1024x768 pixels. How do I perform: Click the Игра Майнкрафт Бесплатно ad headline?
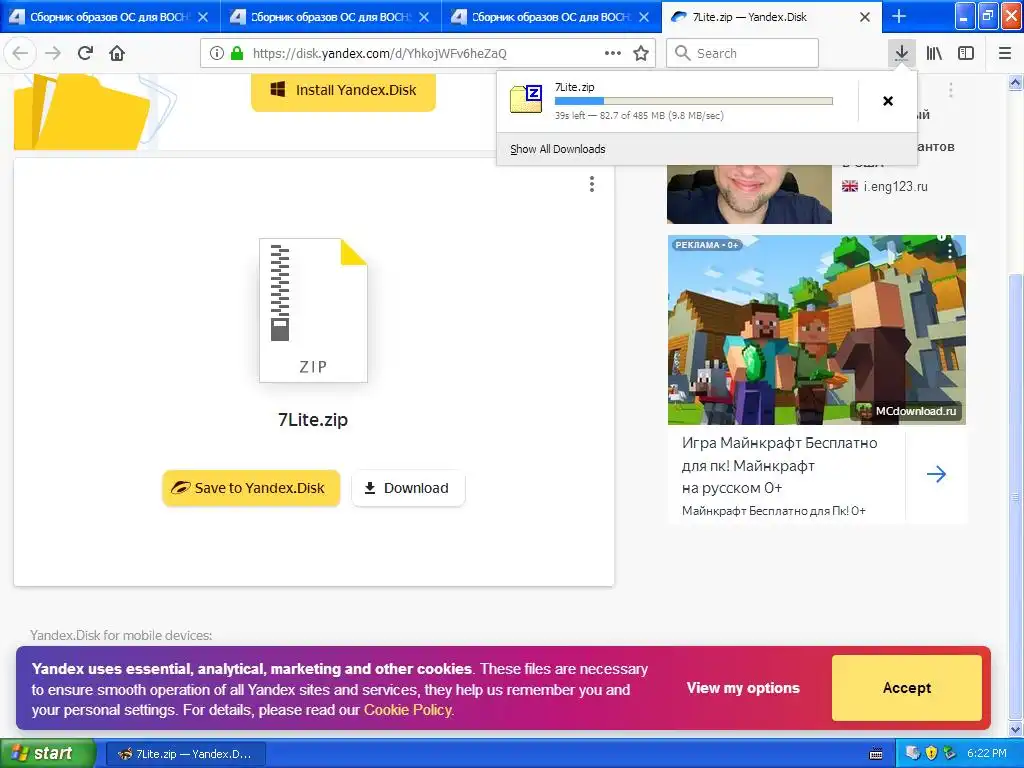[779, 465]
